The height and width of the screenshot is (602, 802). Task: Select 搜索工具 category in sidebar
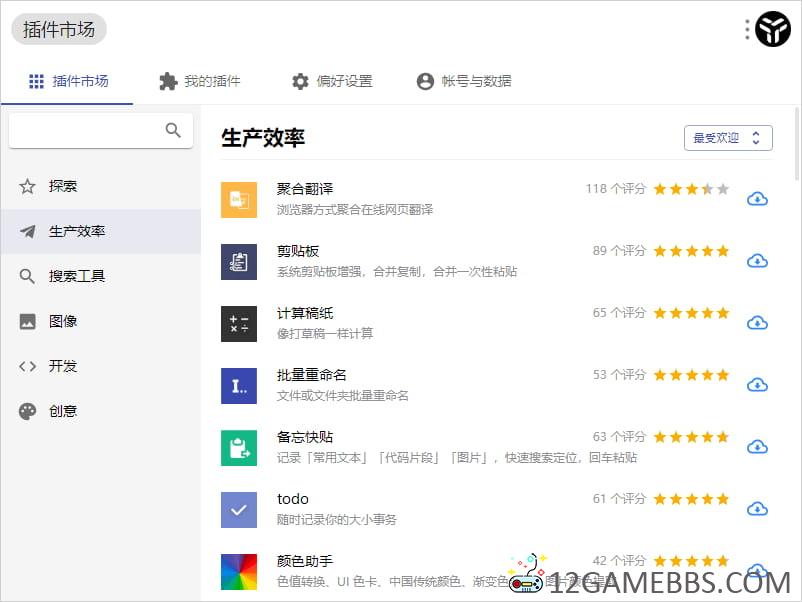point(76,276)
